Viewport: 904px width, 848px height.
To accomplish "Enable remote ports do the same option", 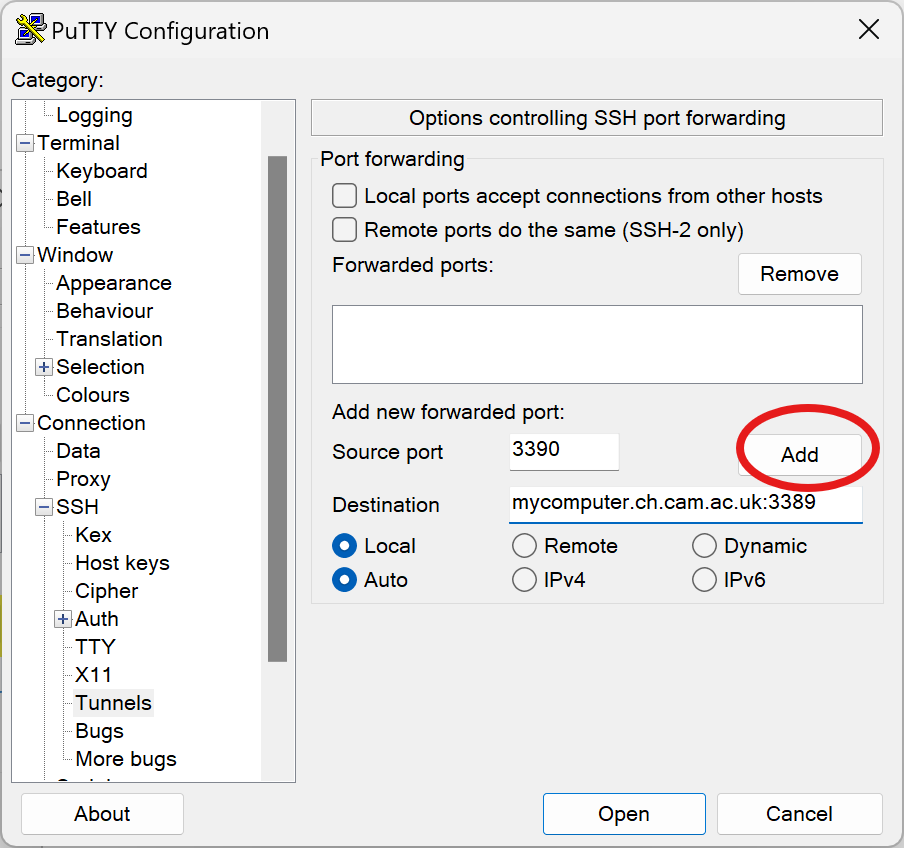I will (344, 229).
